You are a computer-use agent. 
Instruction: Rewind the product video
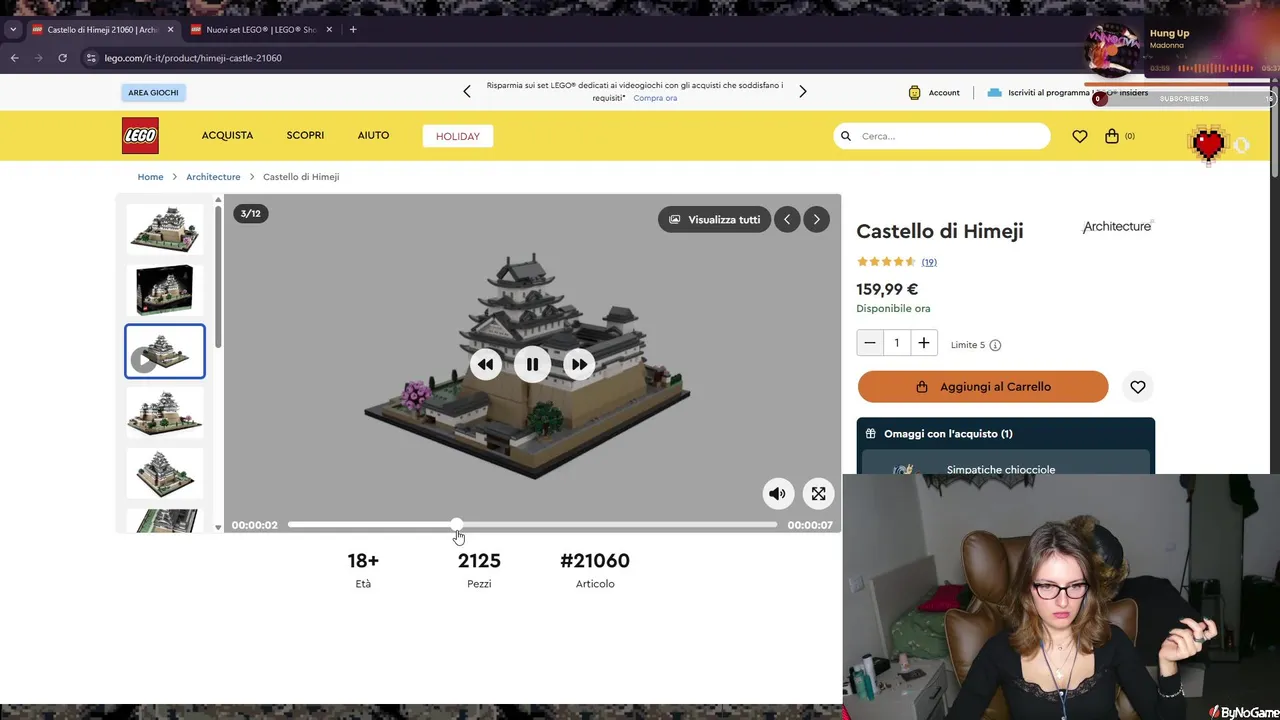(x=486, y=365)
